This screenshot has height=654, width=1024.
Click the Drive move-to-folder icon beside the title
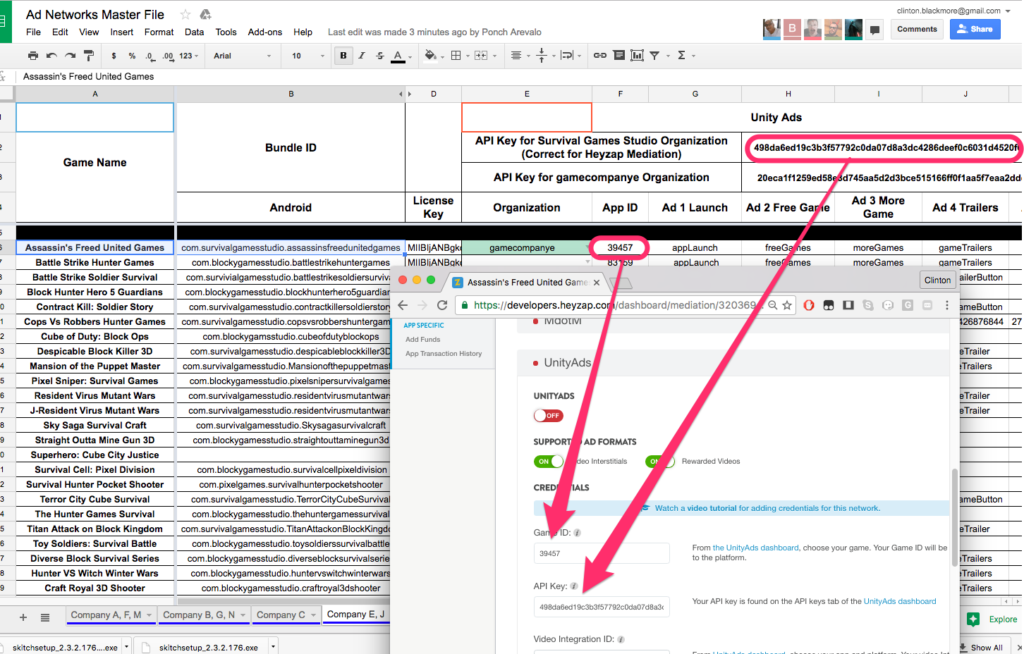tap(205, 14)
